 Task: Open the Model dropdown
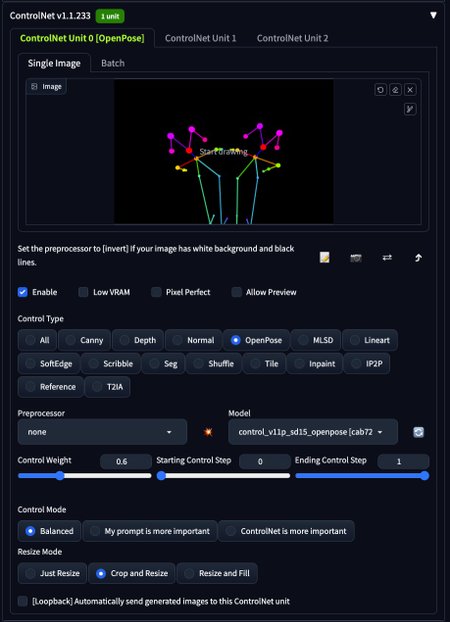[x=313, y=432]
